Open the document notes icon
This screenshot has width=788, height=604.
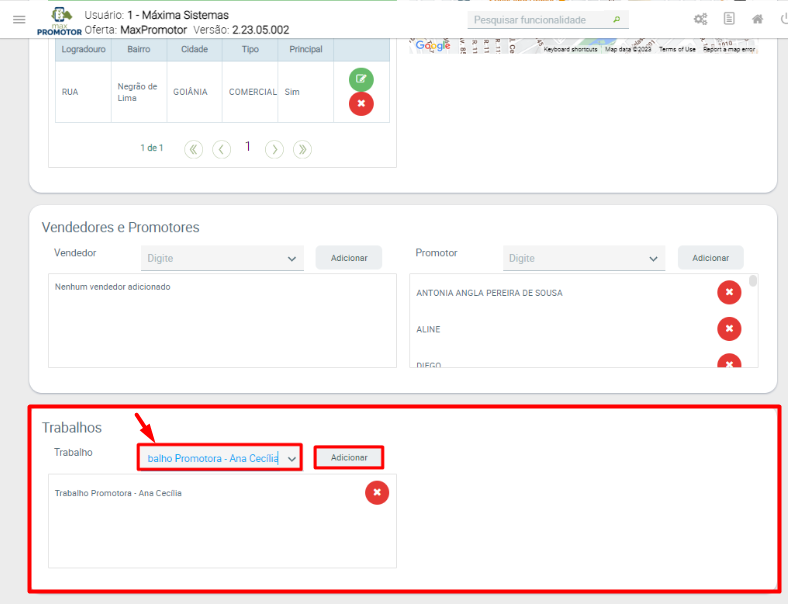tap(729, 19)
